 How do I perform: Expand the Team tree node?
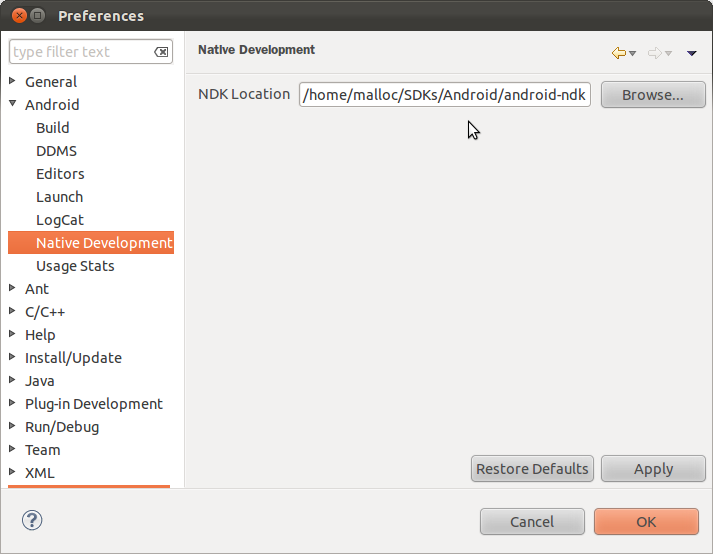click(x=12, y=449)
